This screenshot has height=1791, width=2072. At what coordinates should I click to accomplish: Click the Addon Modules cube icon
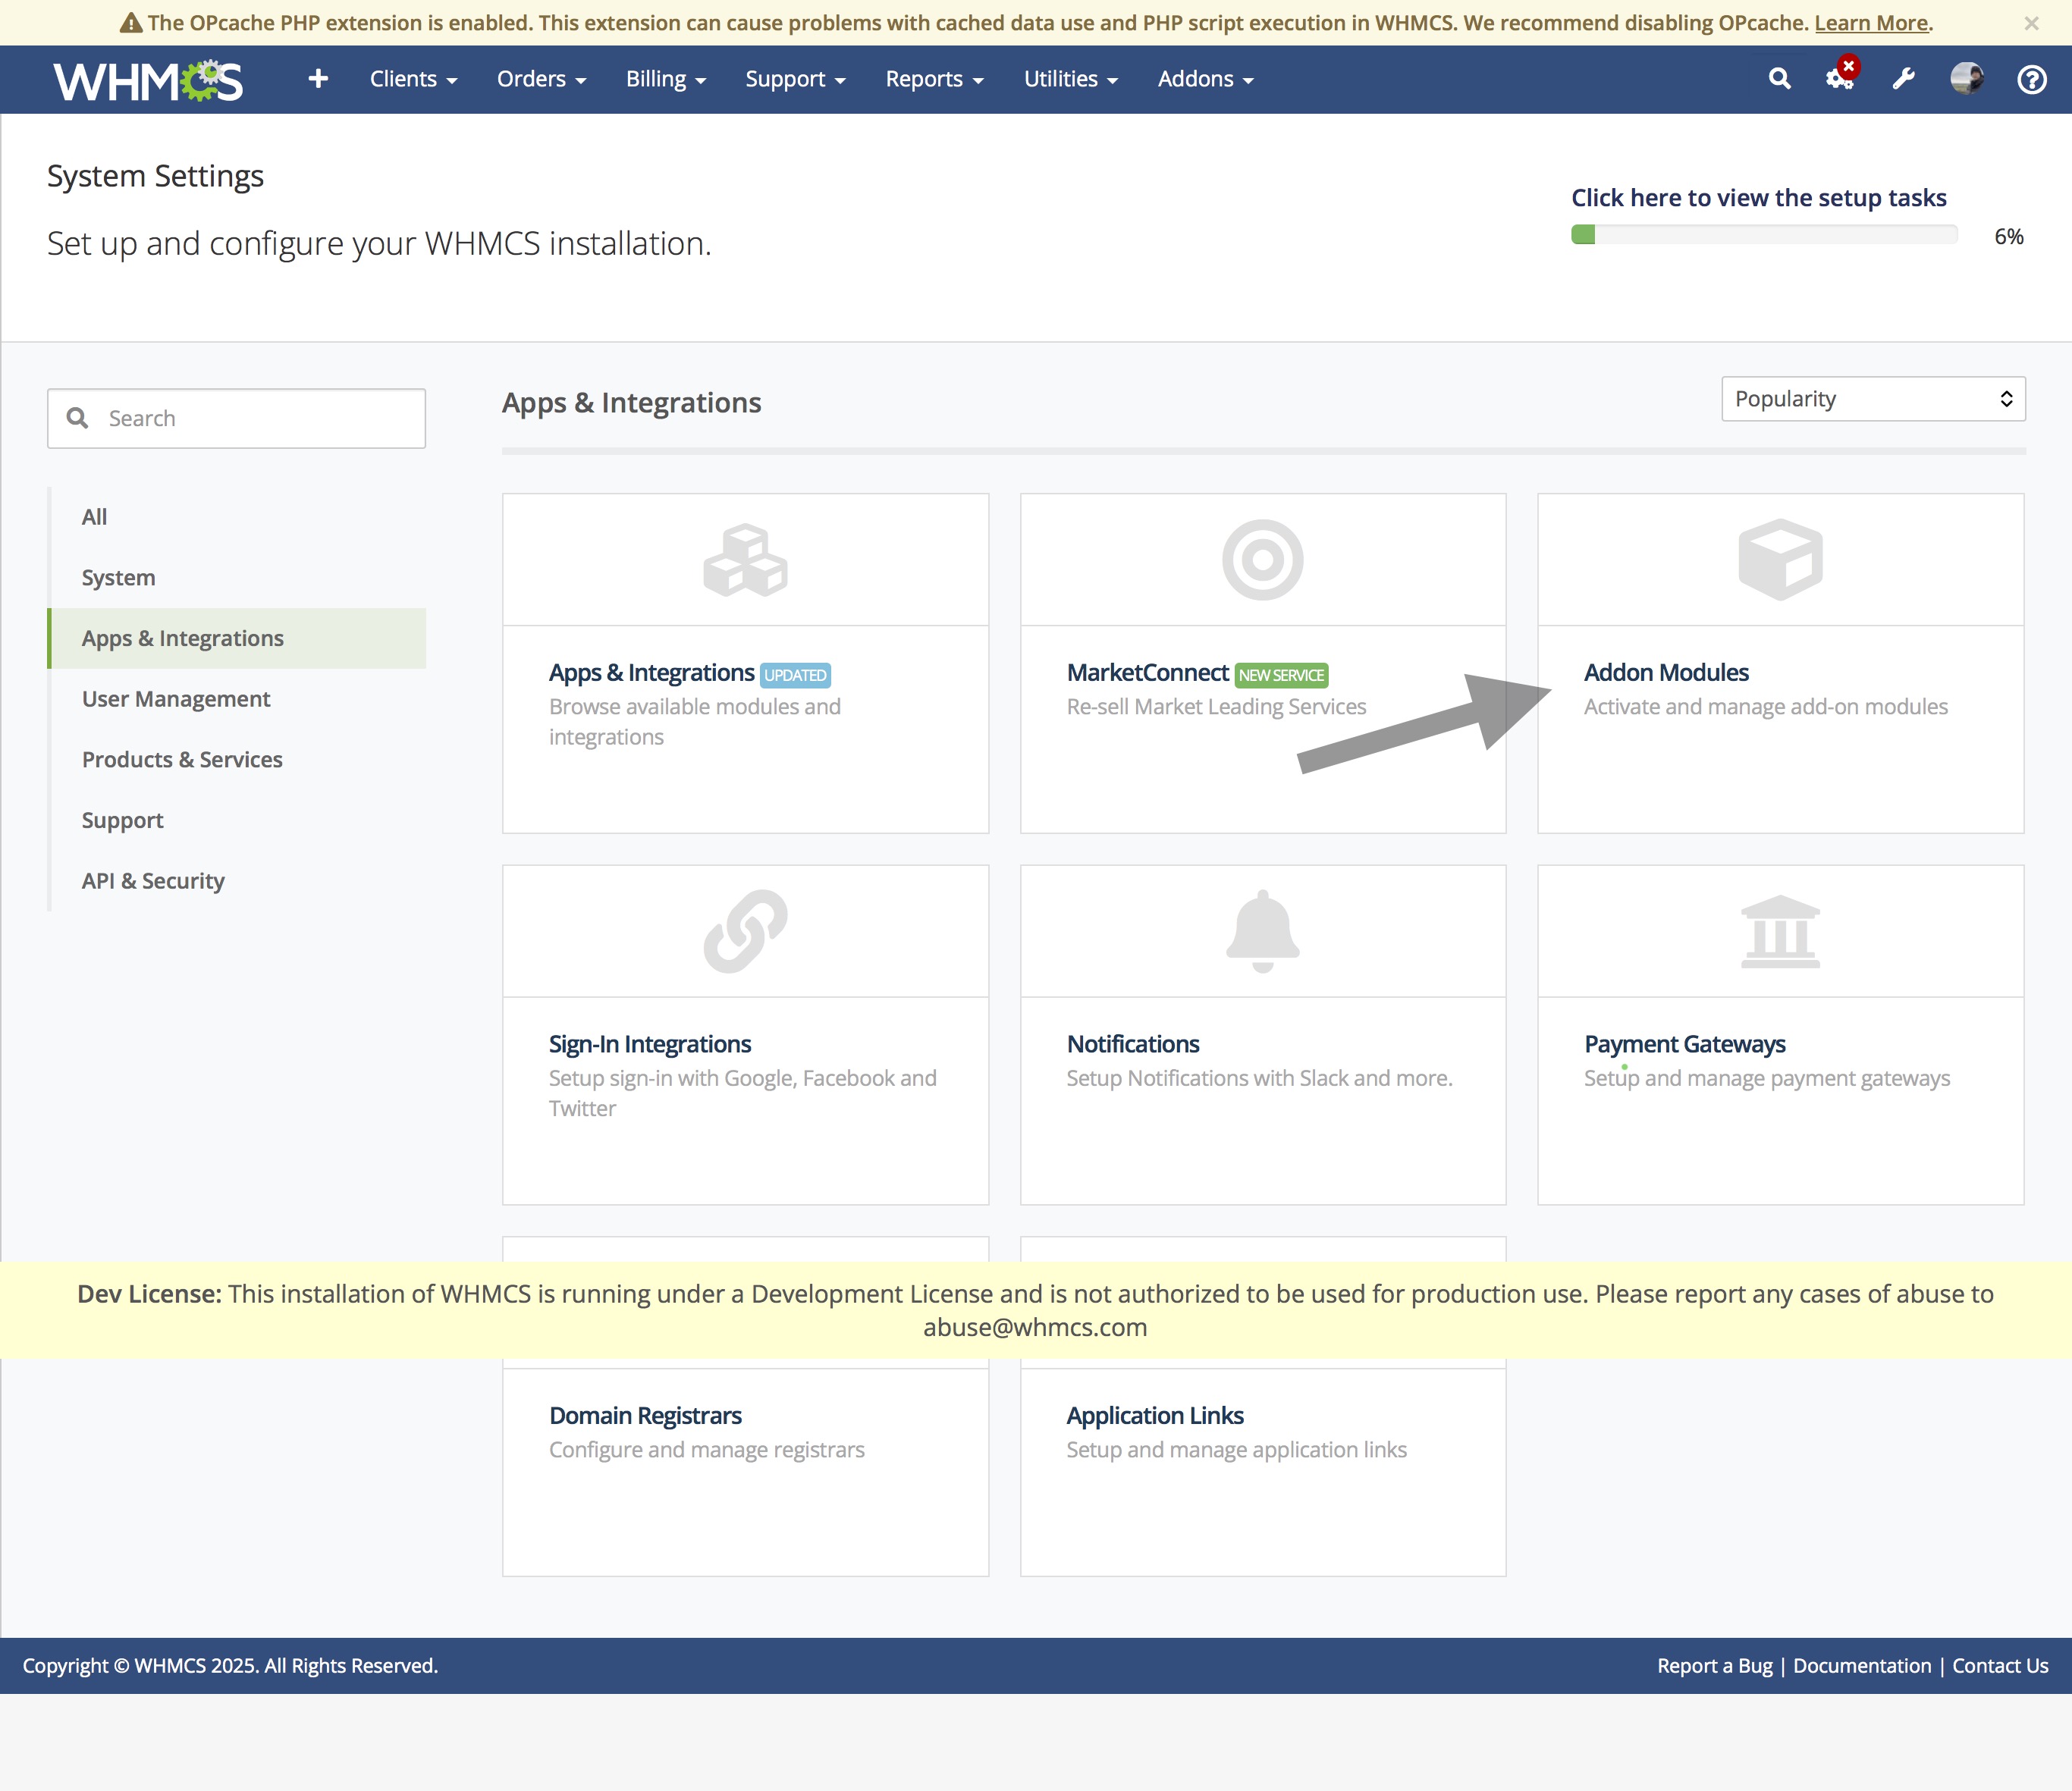(x=1780, y=559)
